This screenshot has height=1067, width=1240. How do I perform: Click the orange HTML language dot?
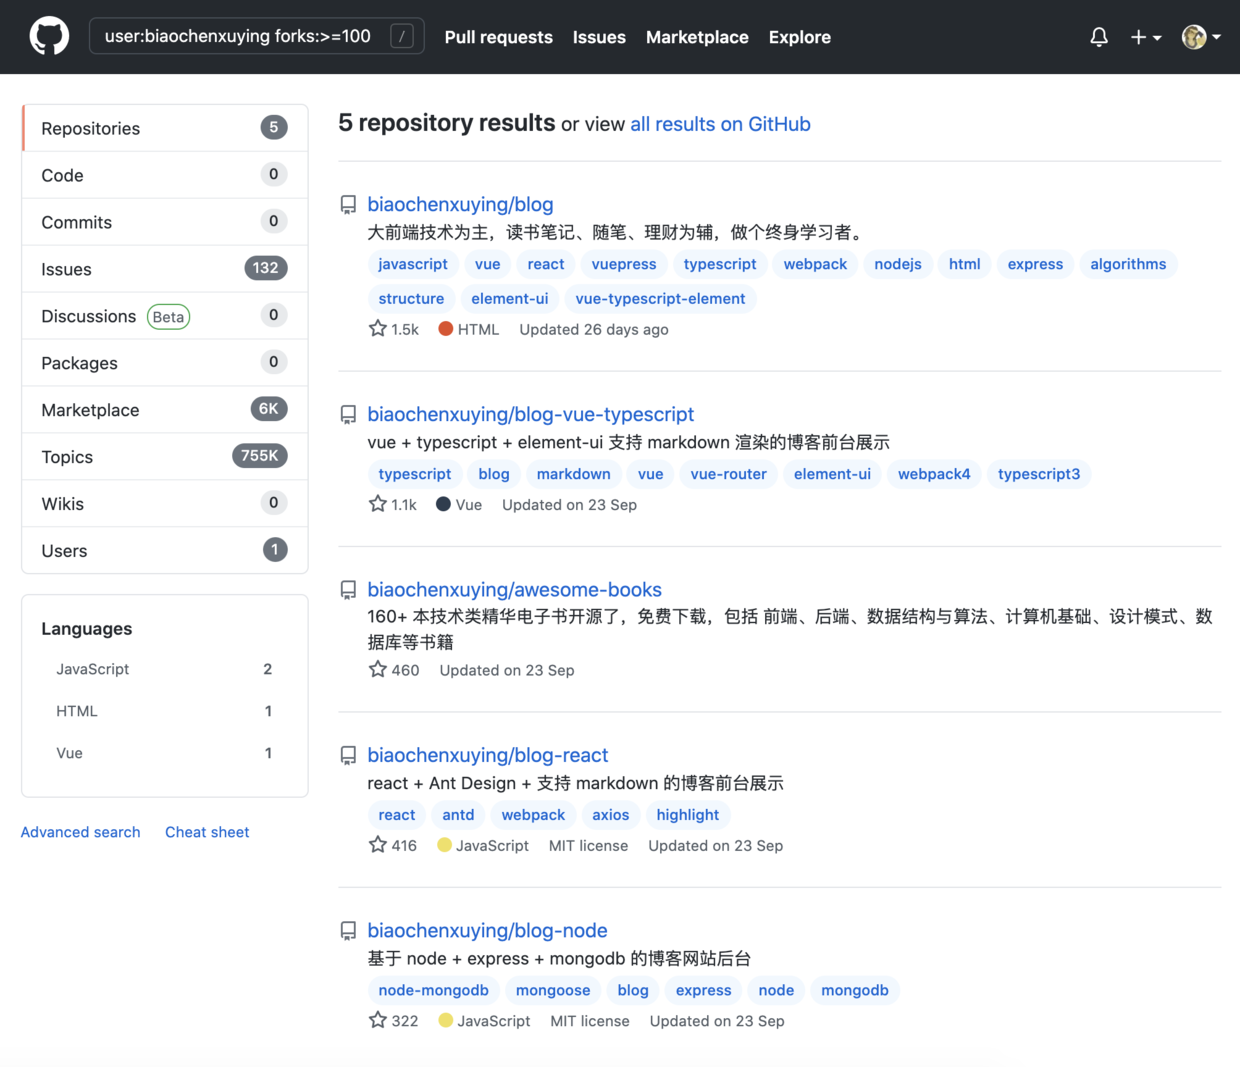[444, 328]
